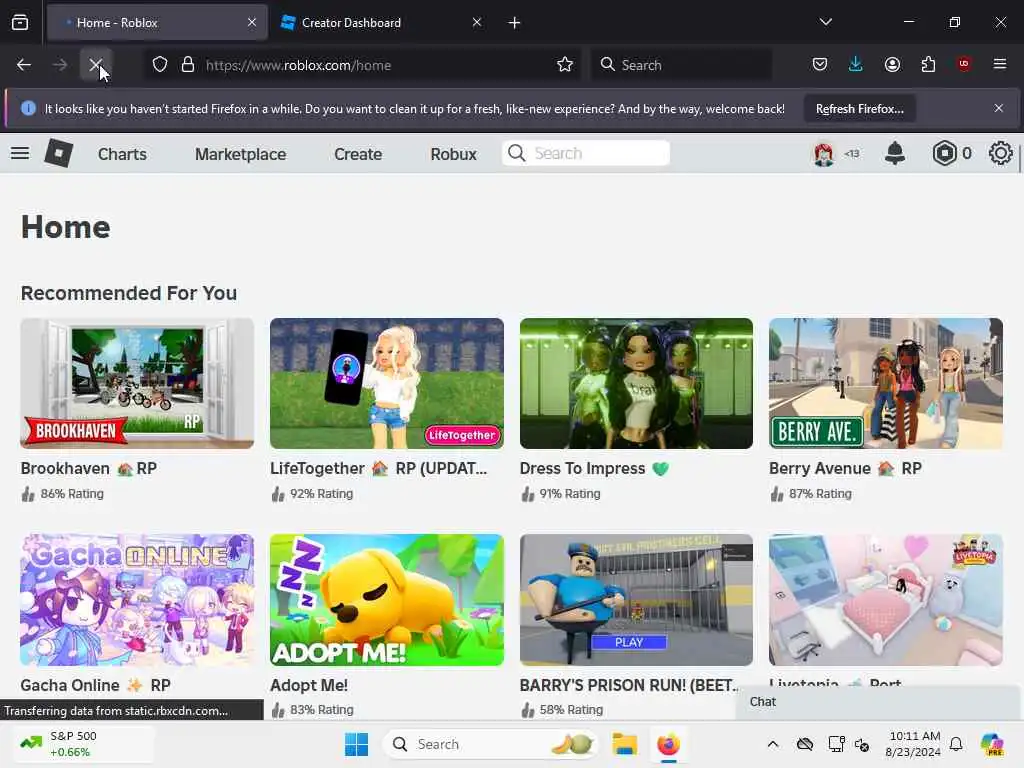The image size is (1024, 768).
Task: List all tabs dropdown arrow
Action: tap(825, 22)
